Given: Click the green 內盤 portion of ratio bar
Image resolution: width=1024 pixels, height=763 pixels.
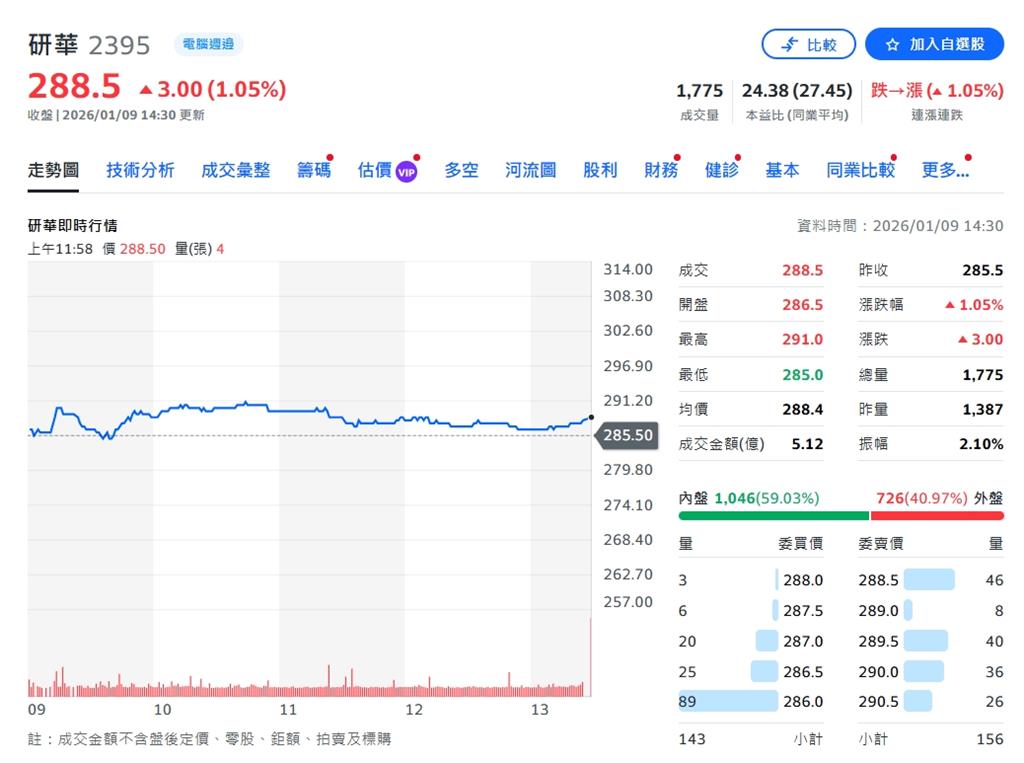Looking at the screenshot, I should click(x=775, y=515).
